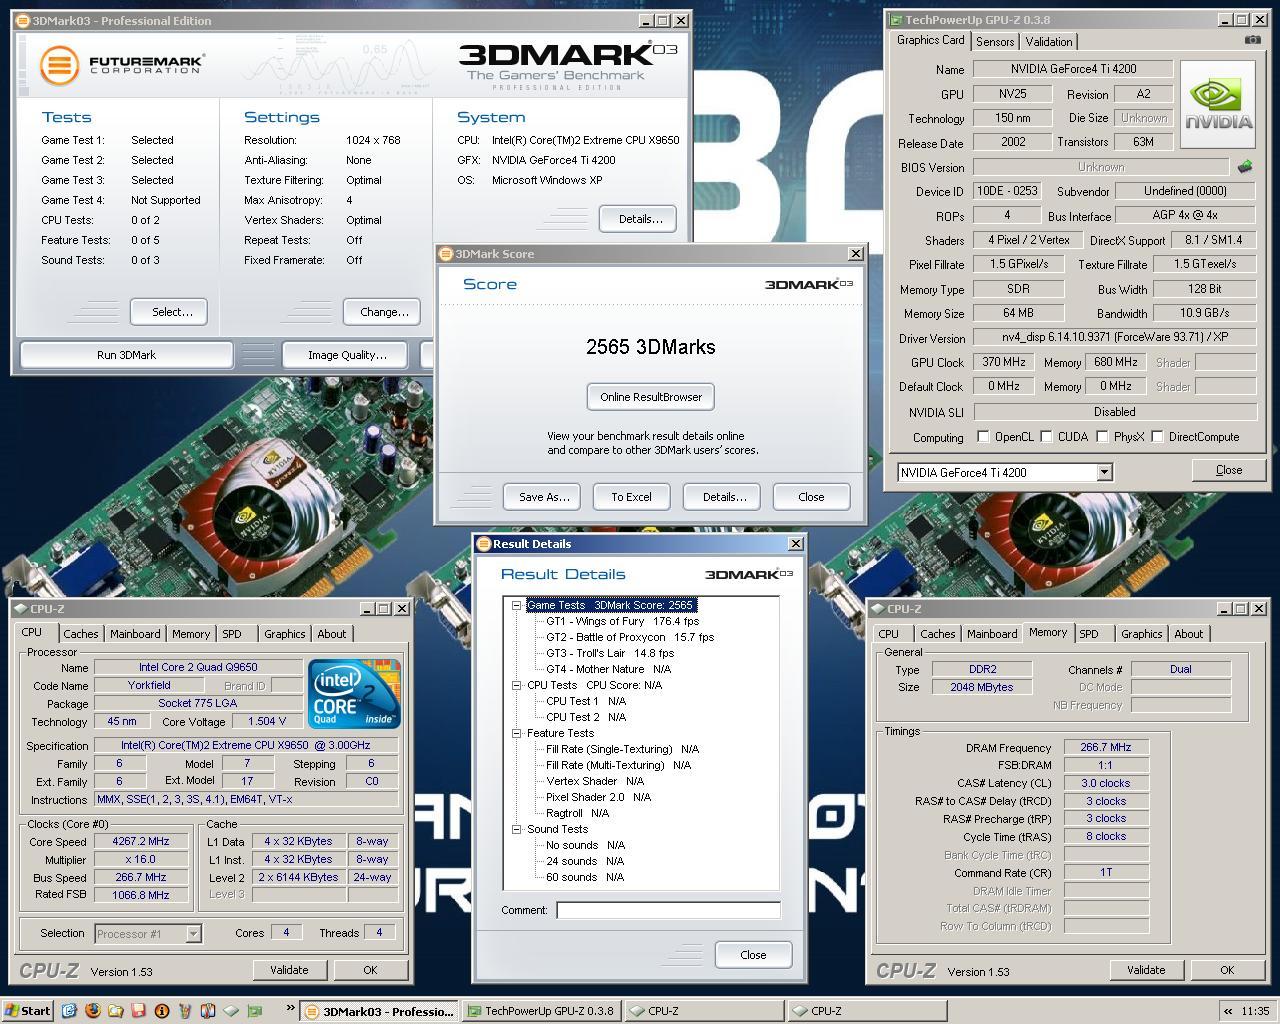Click Details button in 3DMark Score window
Screen dimensions: 1280x1024
(x=724, y=497)
